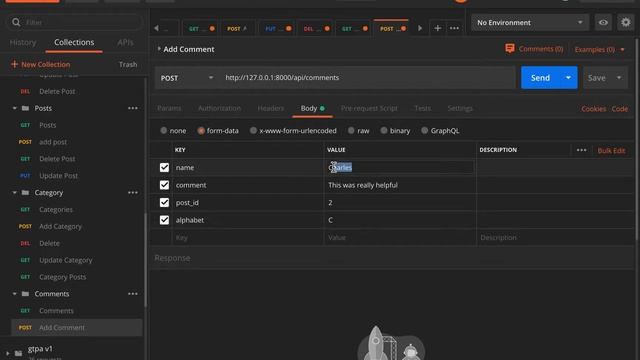Open the Headers tab
This screenshot has width=640, height=360.
(271, 108)
